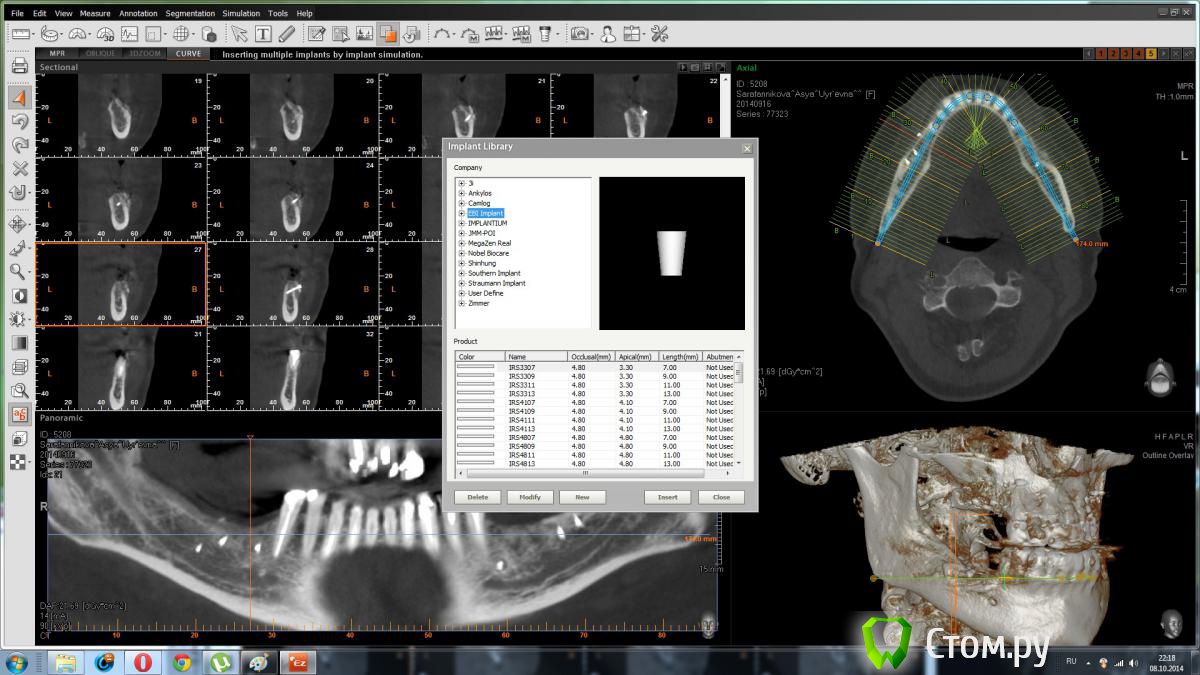The width and height of the screenshot is (1200, 675).
Task: Click the printer icon in left sidebar
Action: [18, 66]
